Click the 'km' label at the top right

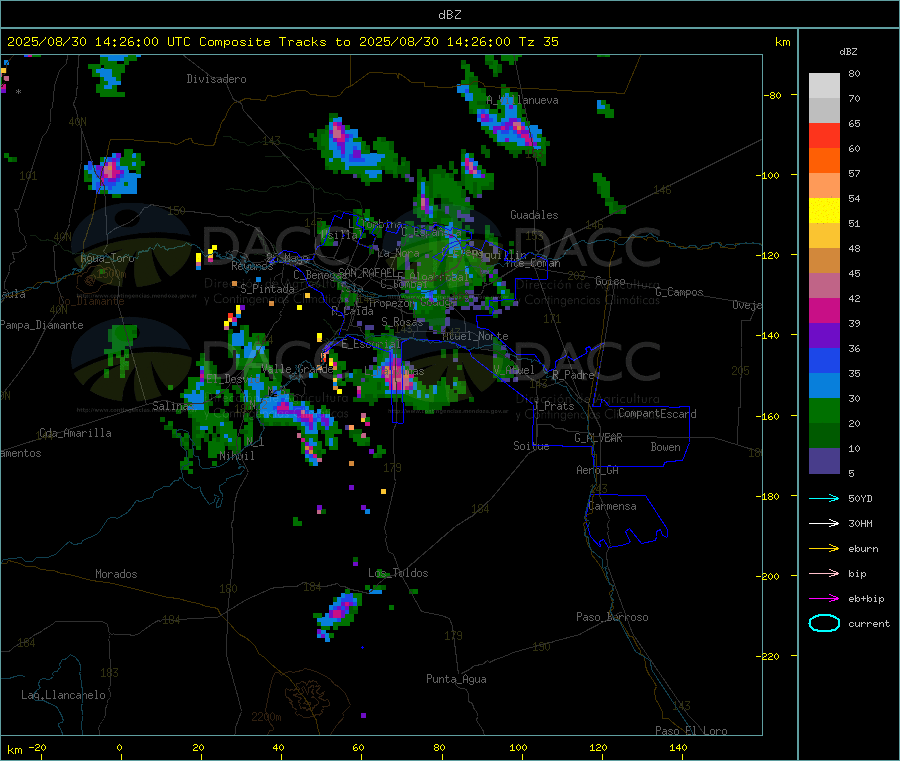click(x=782, y=42)
